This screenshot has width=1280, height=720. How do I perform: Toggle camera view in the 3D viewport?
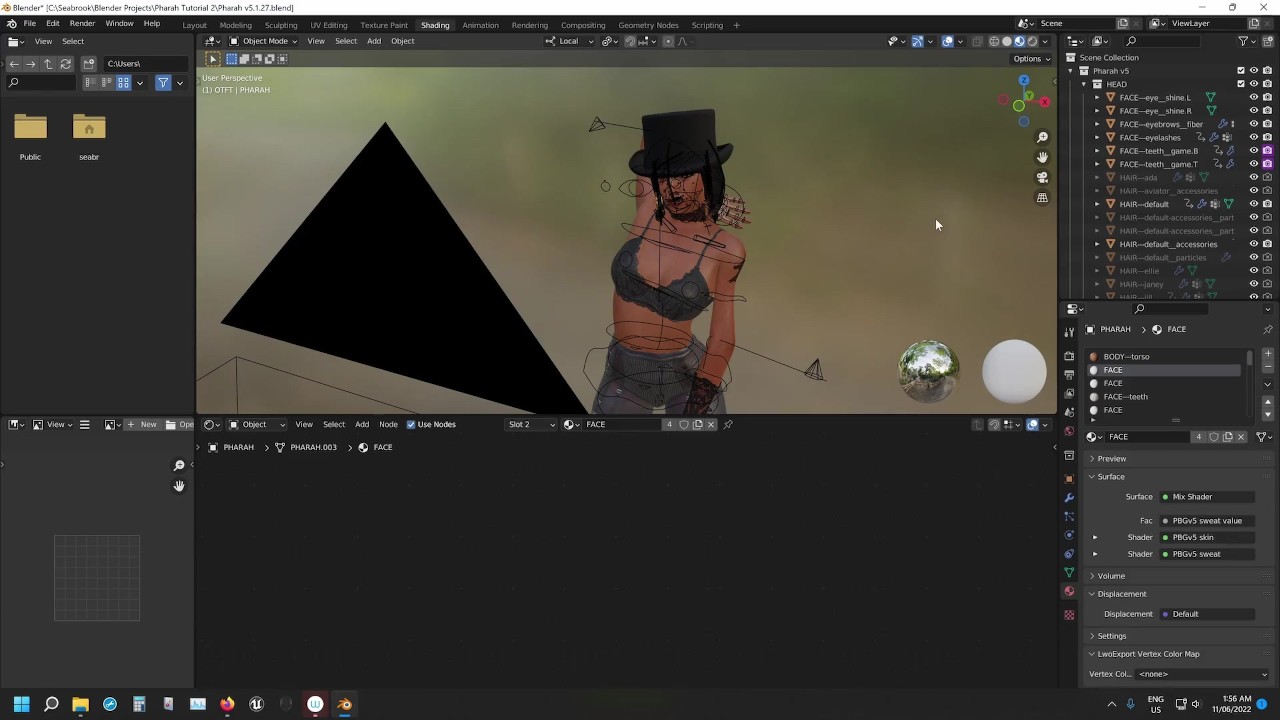[1042, 177]
